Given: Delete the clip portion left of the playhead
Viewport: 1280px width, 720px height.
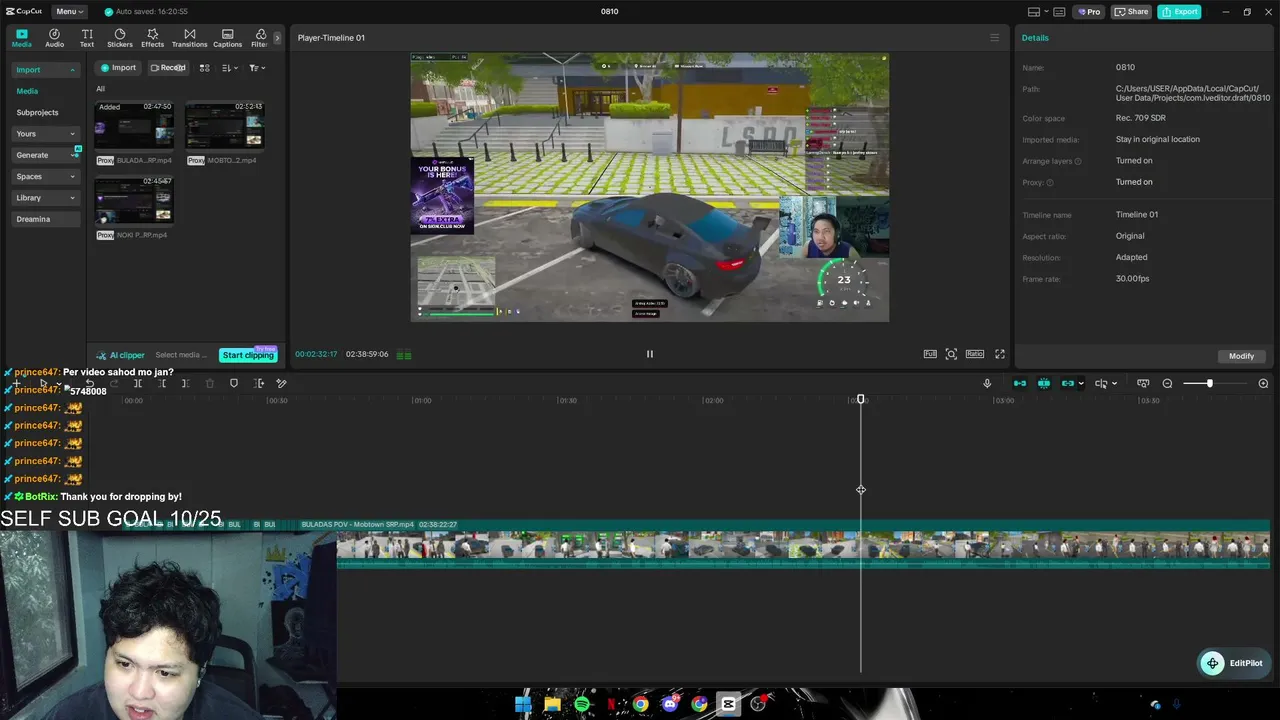Looking at the screenshot, I should pyautogui.click(x=162, y=383).
